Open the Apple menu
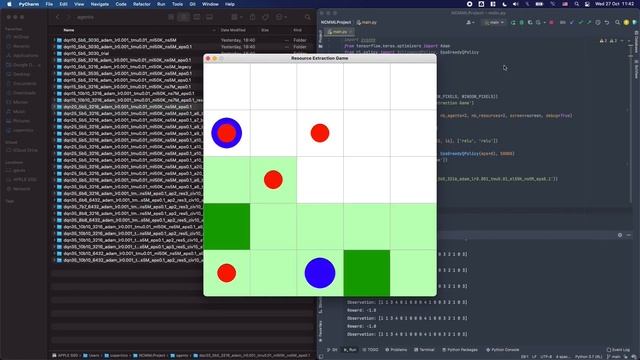The image size is (640, 360). point(9,4)
